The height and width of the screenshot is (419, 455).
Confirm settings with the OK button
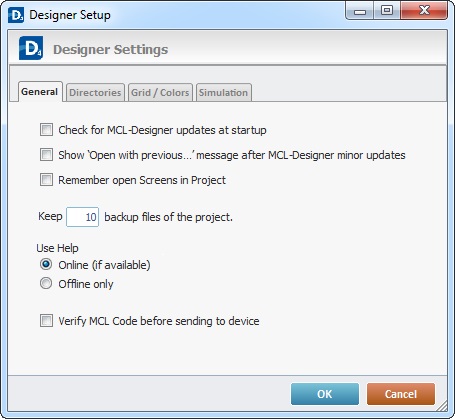coord(325,394)
